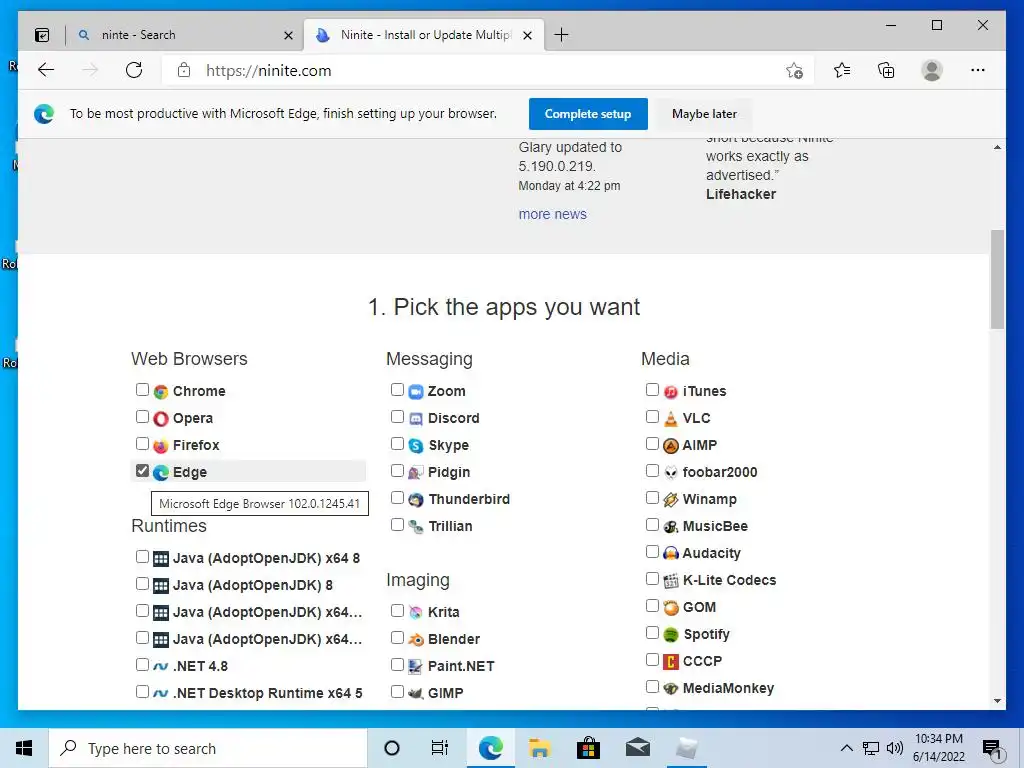Open the Windows Start menu
Screen dimensions: 1024x768
pyautogui.click(x=24, y=748)
